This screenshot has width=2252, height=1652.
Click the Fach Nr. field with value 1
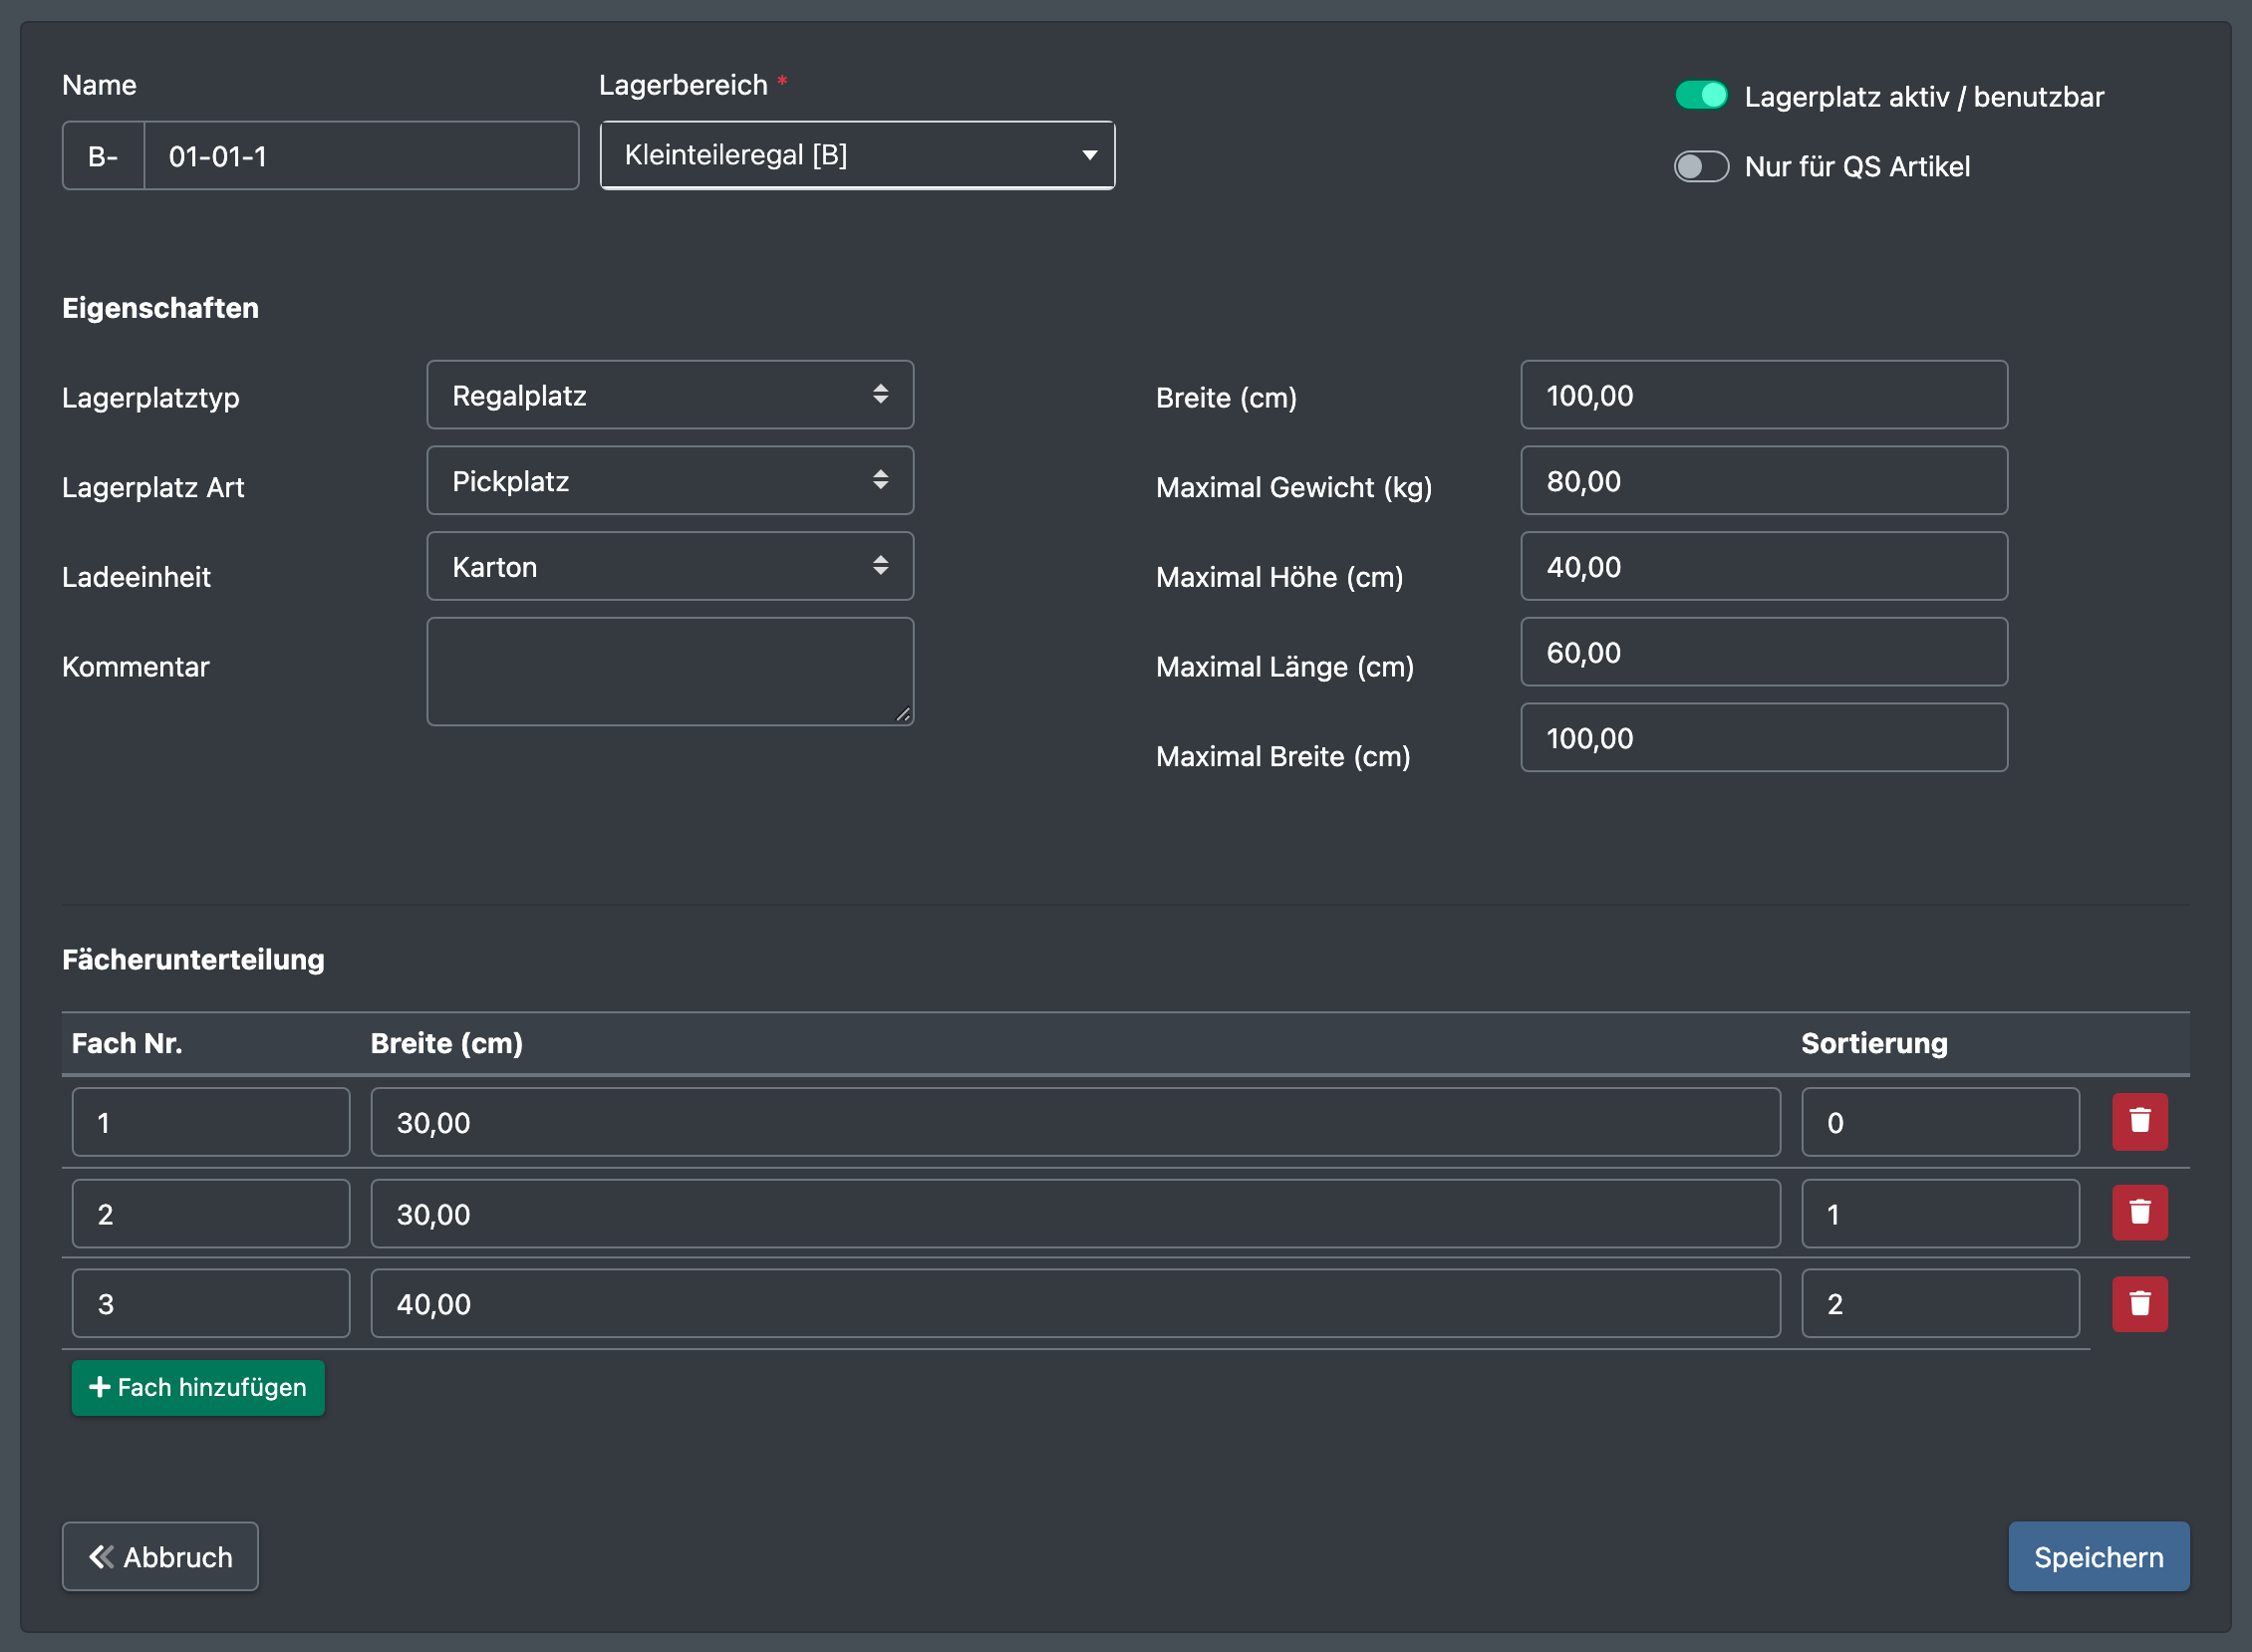click(211, 1122)
